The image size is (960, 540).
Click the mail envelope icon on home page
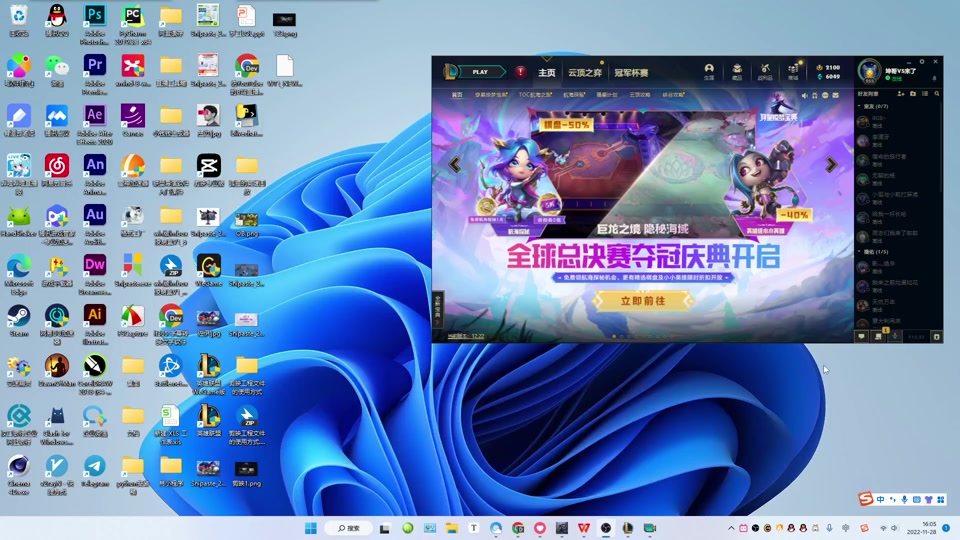835,96
